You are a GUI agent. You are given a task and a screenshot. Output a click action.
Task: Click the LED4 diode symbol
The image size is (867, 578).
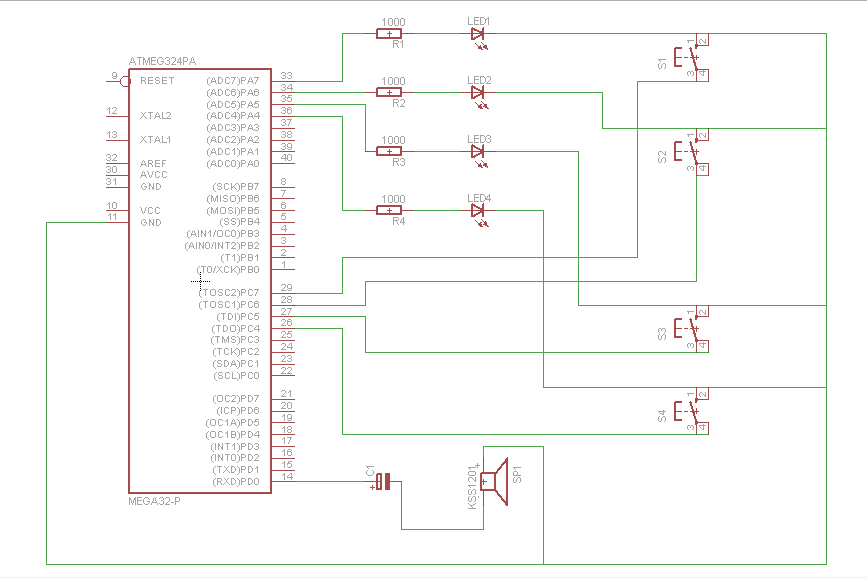(x=478, y=210)
